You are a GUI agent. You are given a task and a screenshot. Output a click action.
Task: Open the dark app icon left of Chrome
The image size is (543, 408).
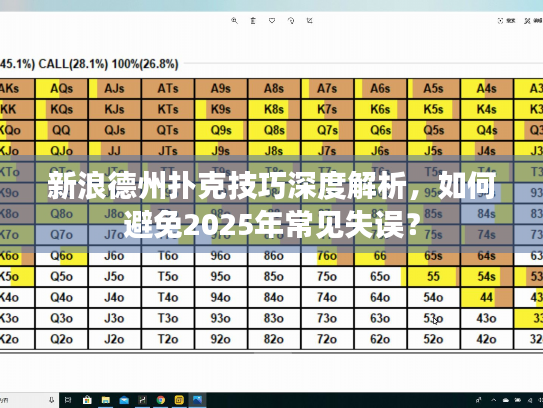[142, 400]
